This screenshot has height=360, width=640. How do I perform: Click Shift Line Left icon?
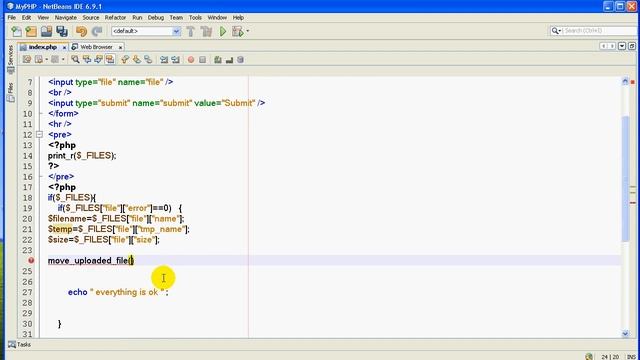pyautogui.click(x=164, y=60)
